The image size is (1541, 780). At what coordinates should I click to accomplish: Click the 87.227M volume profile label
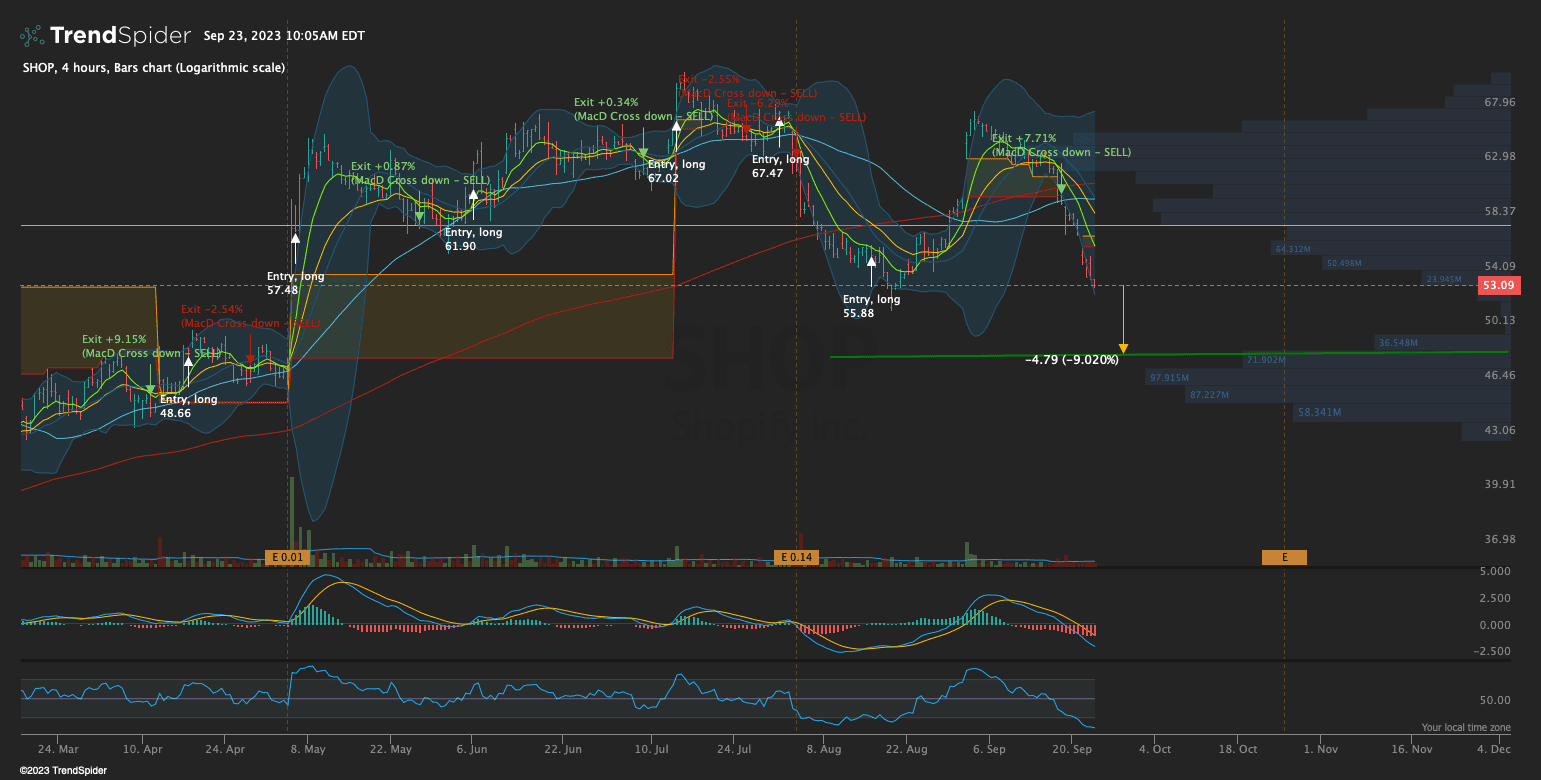1210,395
